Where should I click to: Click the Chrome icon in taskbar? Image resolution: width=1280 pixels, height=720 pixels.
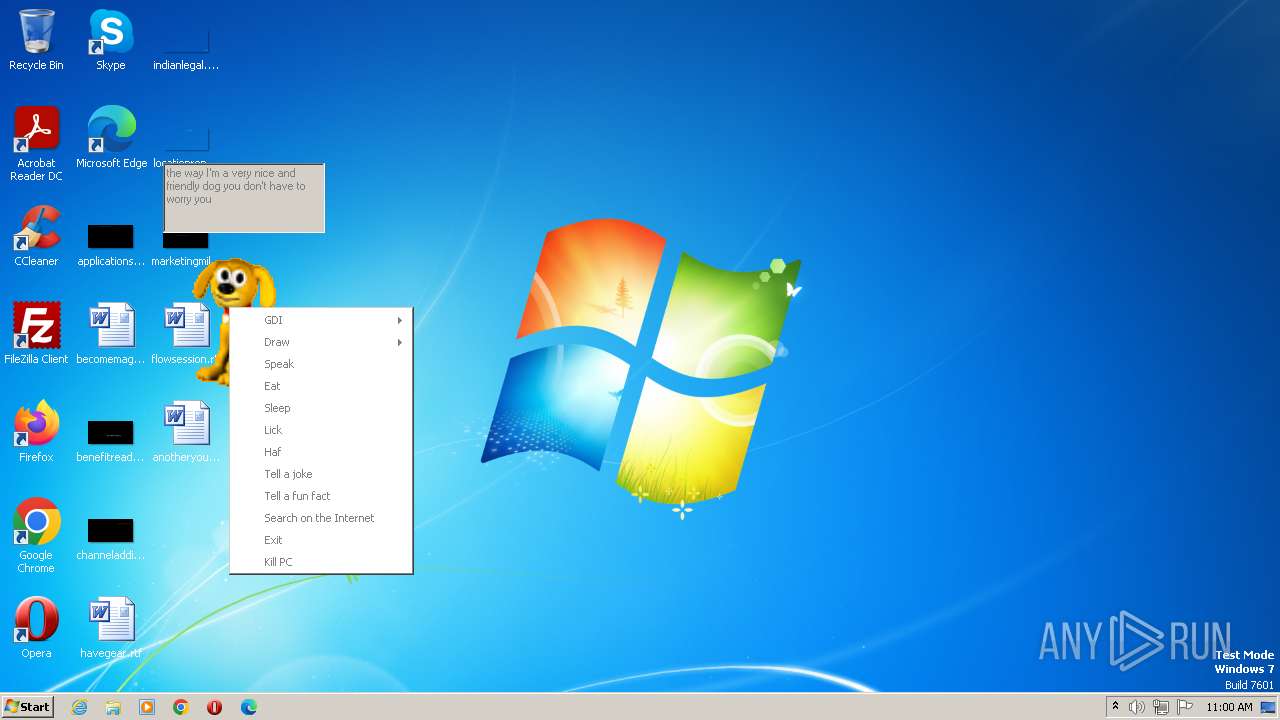[181, 707]
